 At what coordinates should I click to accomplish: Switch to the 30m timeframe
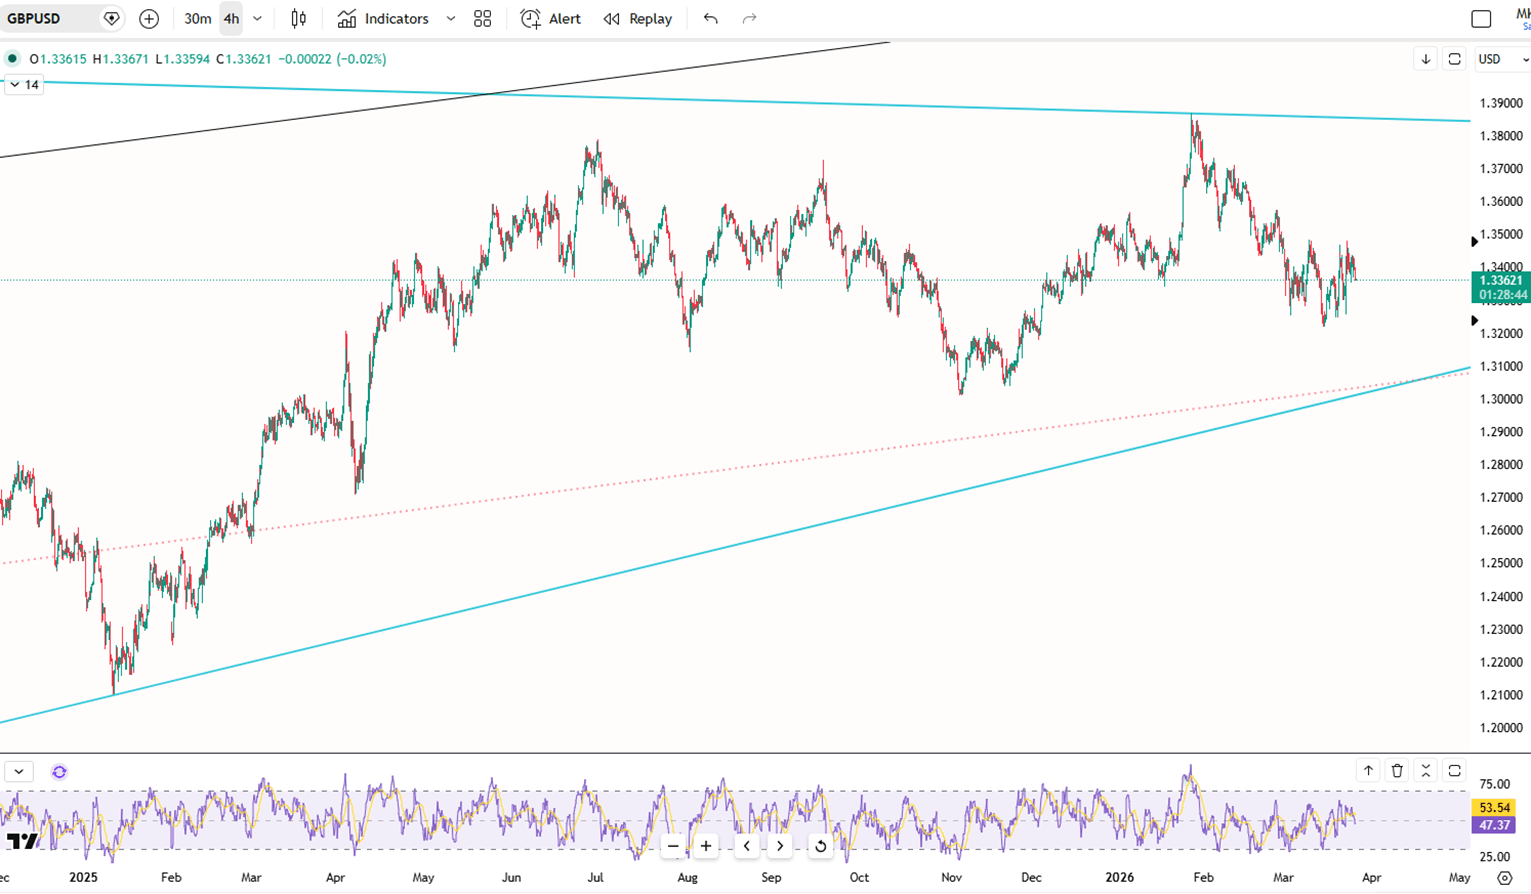(197, 19)
